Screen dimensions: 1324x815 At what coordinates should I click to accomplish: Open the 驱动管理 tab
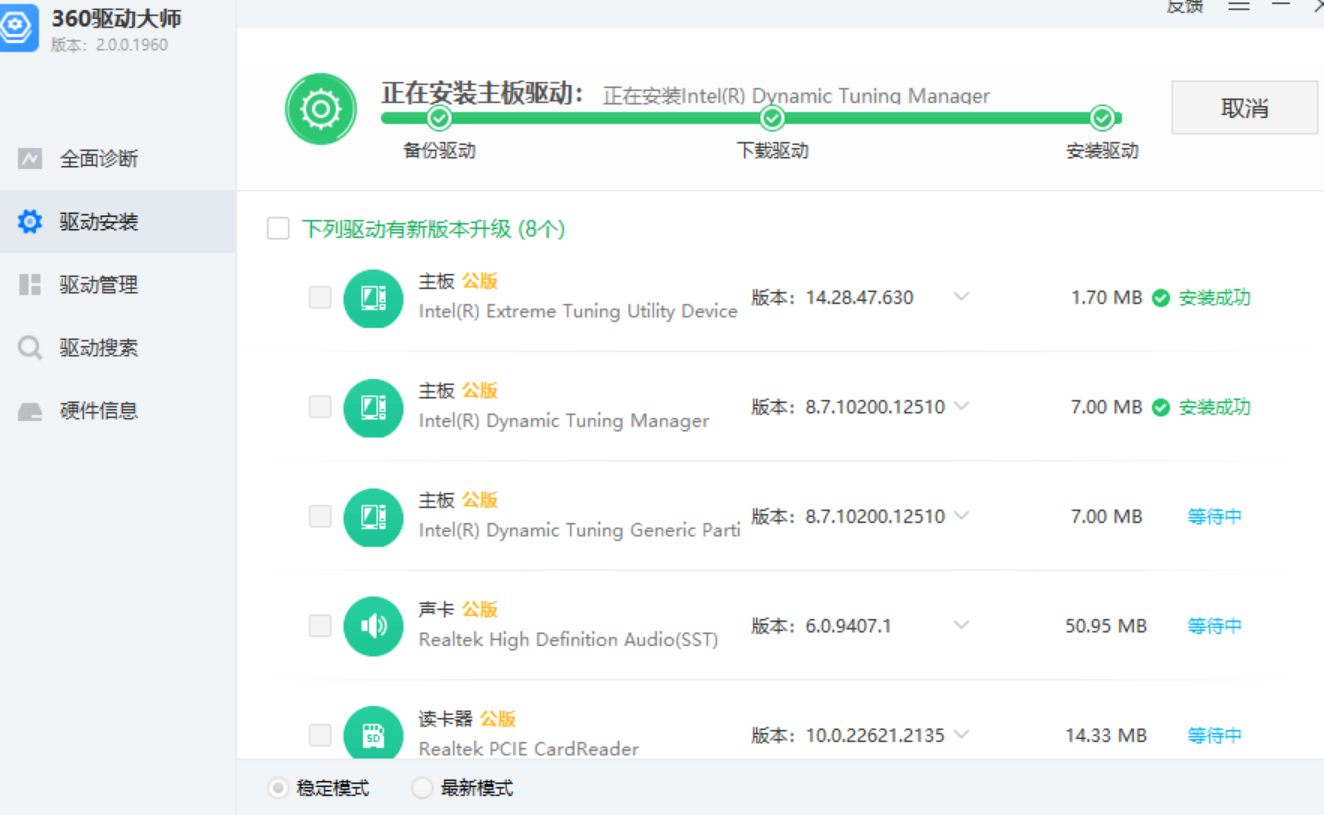pos(118,285)
